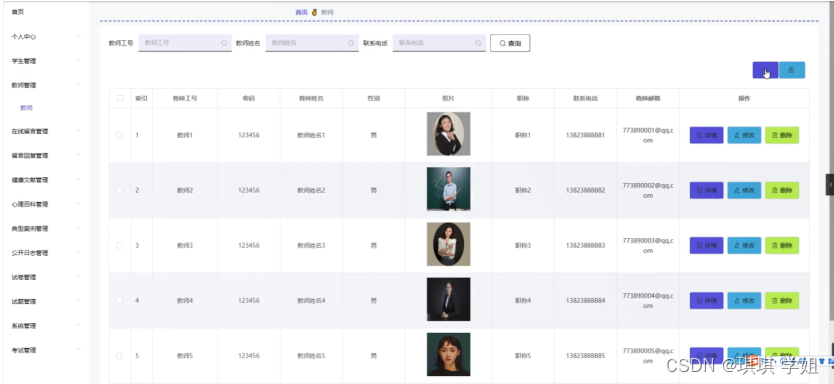The width and height of the screenshot is (834, 384).
Task: Click the 职称2 cell
Action: click(523, 190)
